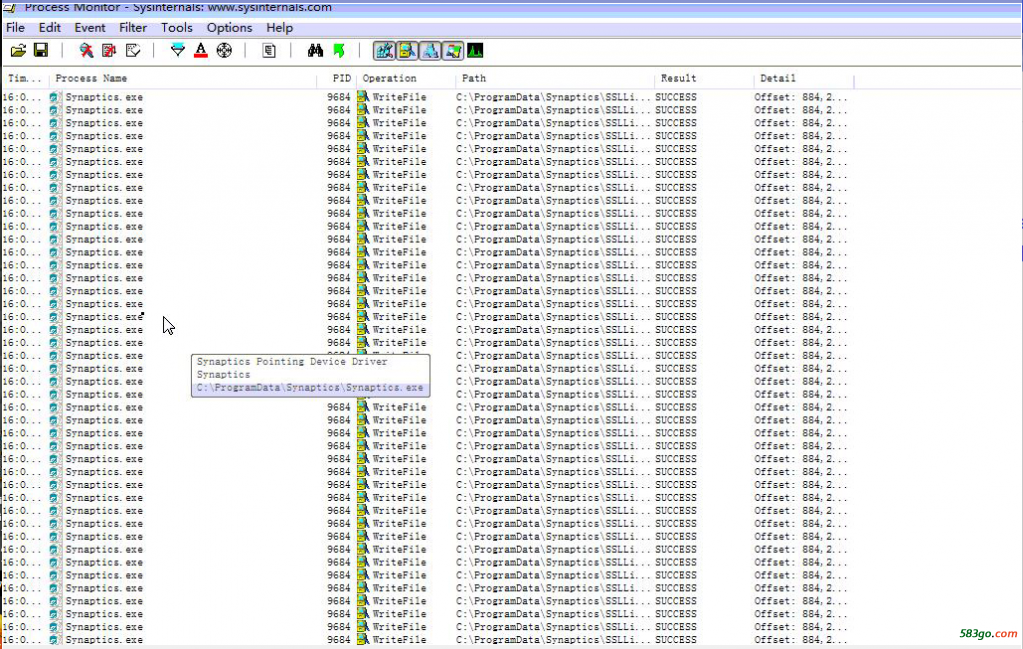Save the captured events with the floppy disk icon

pos(40,50)
